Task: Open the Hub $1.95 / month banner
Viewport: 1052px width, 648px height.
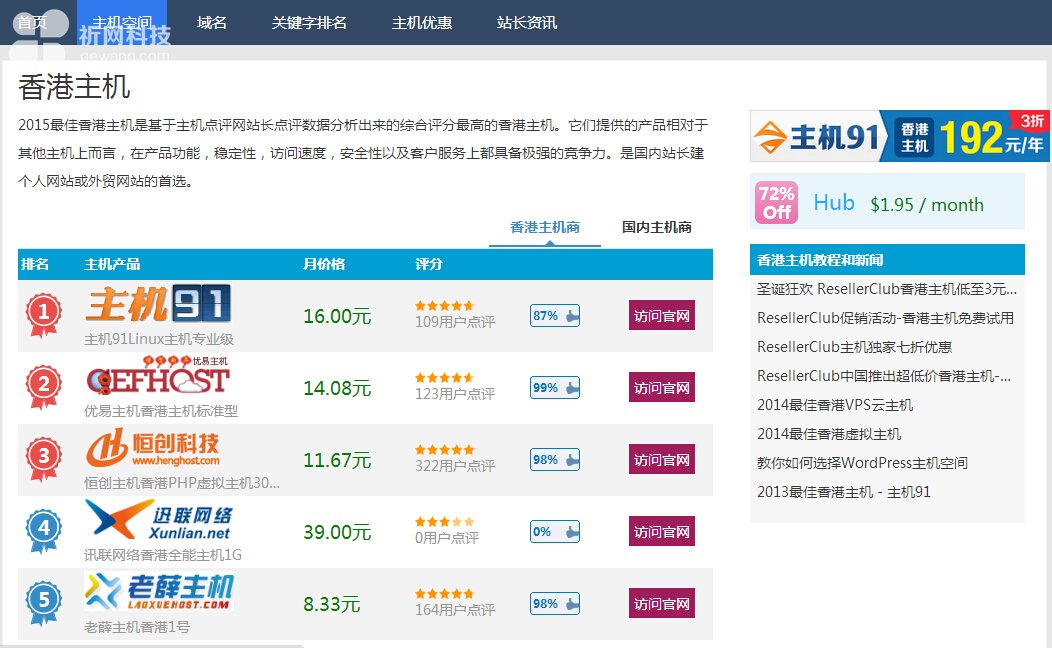Action: 887,201
